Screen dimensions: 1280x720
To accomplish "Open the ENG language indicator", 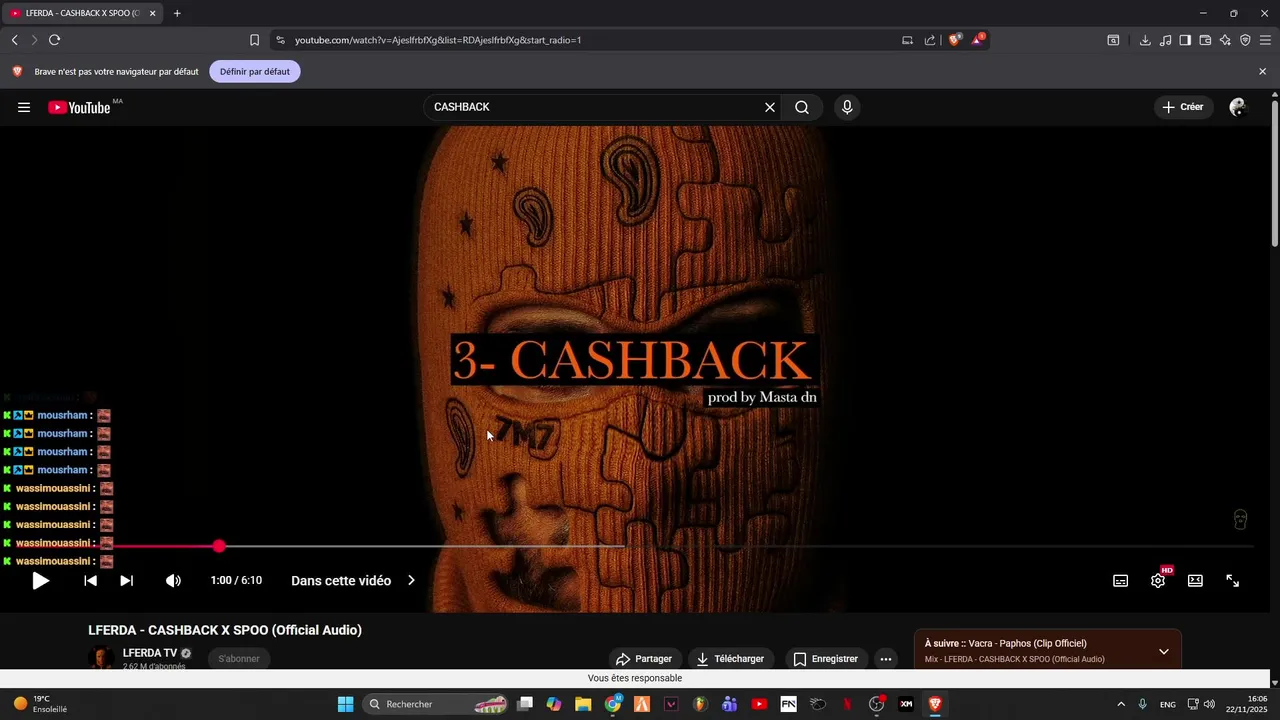I will pyautogui.click(x=1168, y=704).
